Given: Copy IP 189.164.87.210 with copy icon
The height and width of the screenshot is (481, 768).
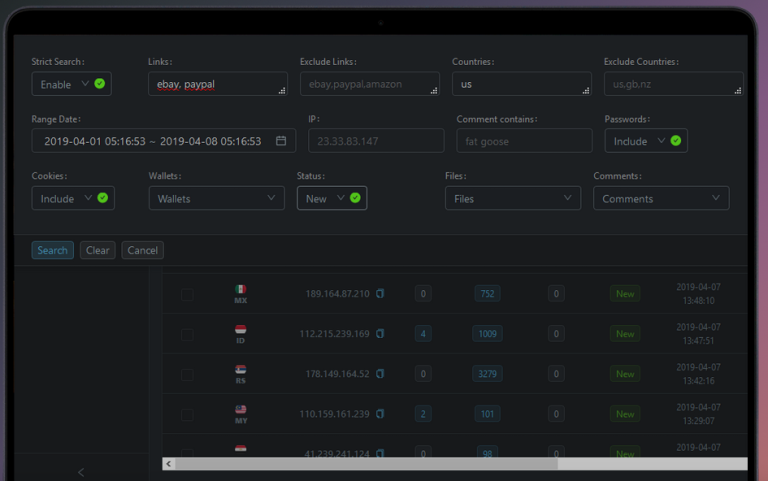Looking at the screenshot, I should tap(380, 294).
